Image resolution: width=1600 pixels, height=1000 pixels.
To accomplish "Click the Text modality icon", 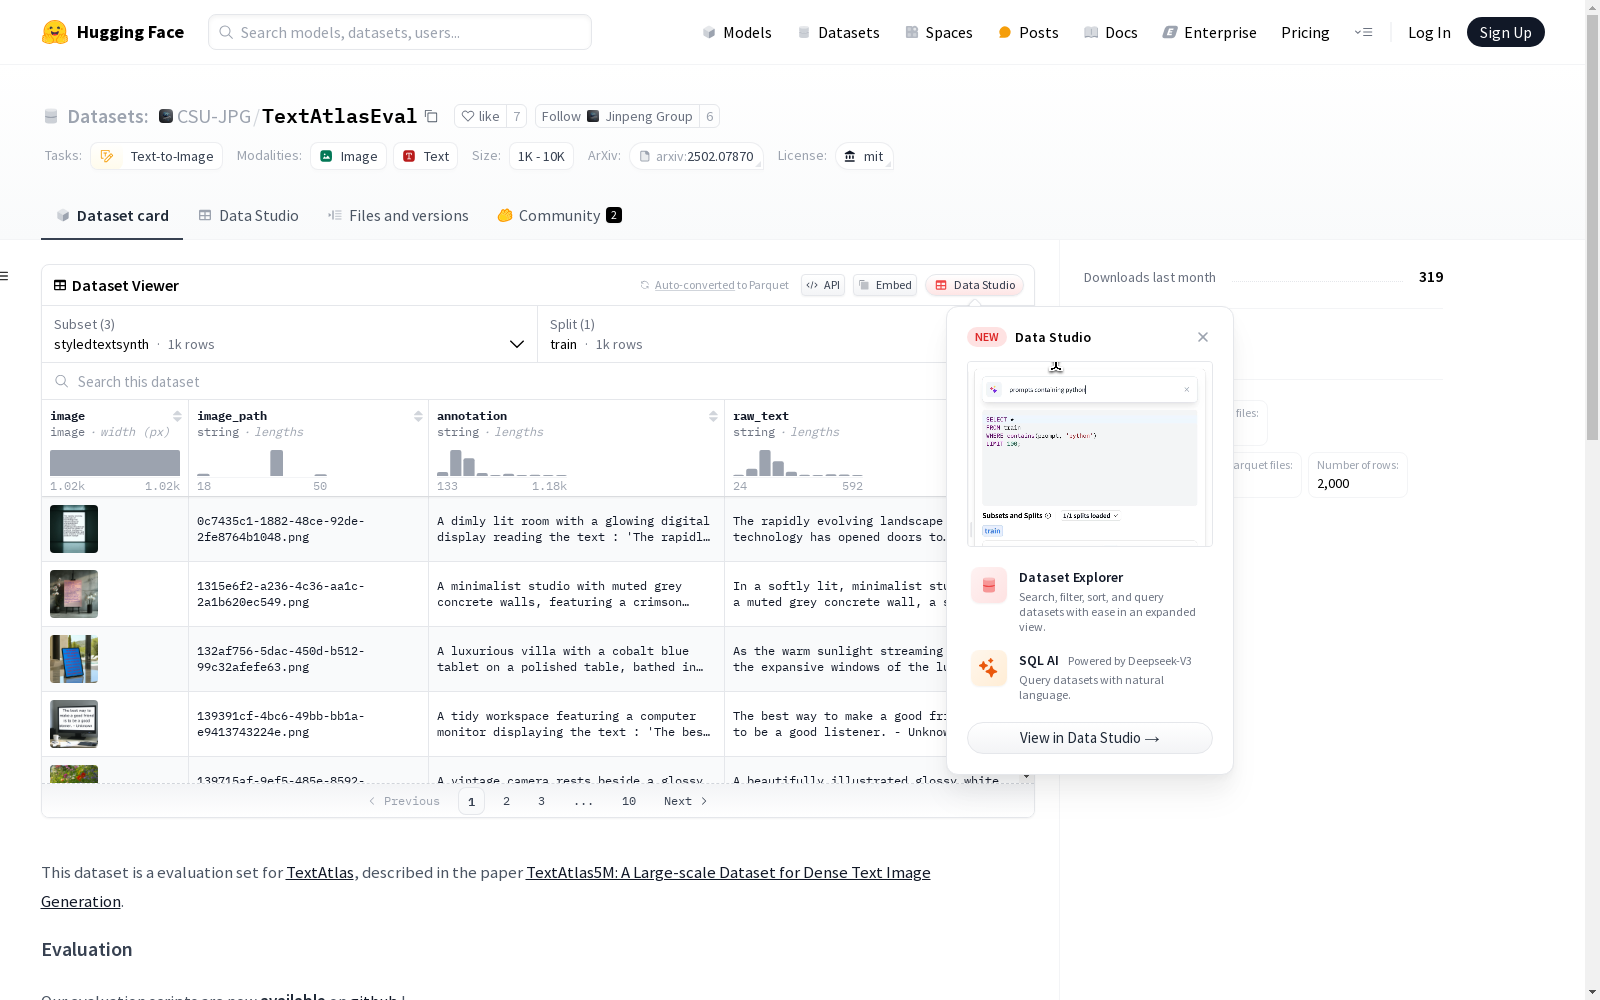I will click(x=409, y=156).
